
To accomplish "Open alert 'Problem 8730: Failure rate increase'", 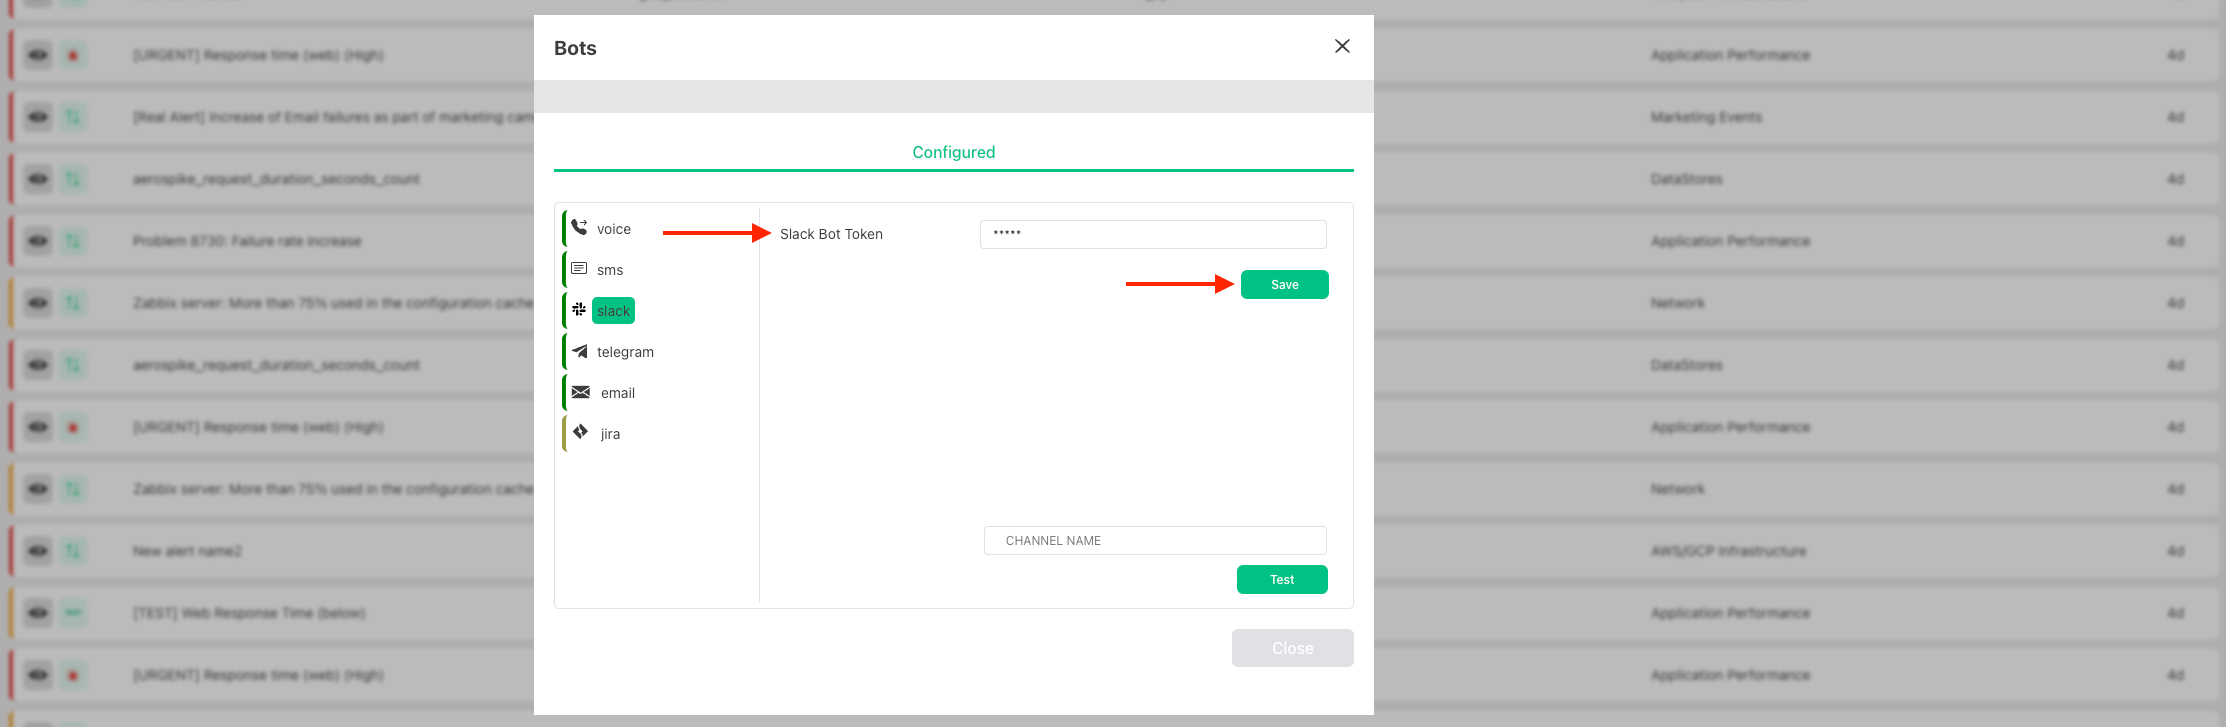I will pos(247,241).
